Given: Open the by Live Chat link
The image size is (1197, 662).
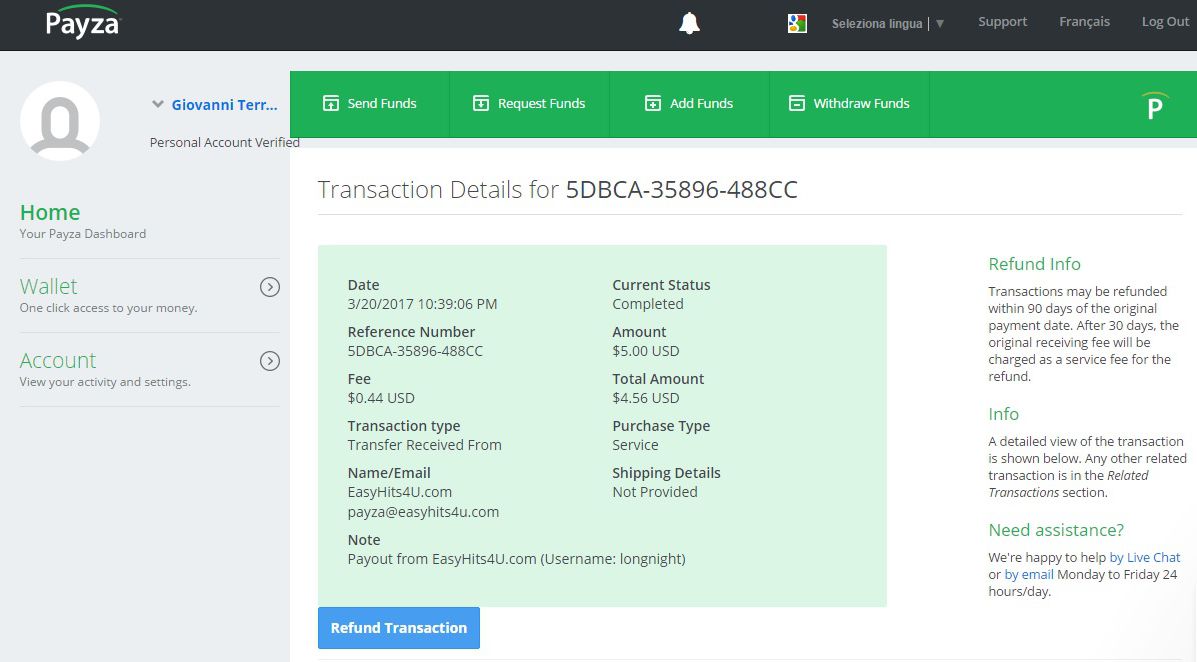Looking at the screenshot, I should tap(1144, 557).
